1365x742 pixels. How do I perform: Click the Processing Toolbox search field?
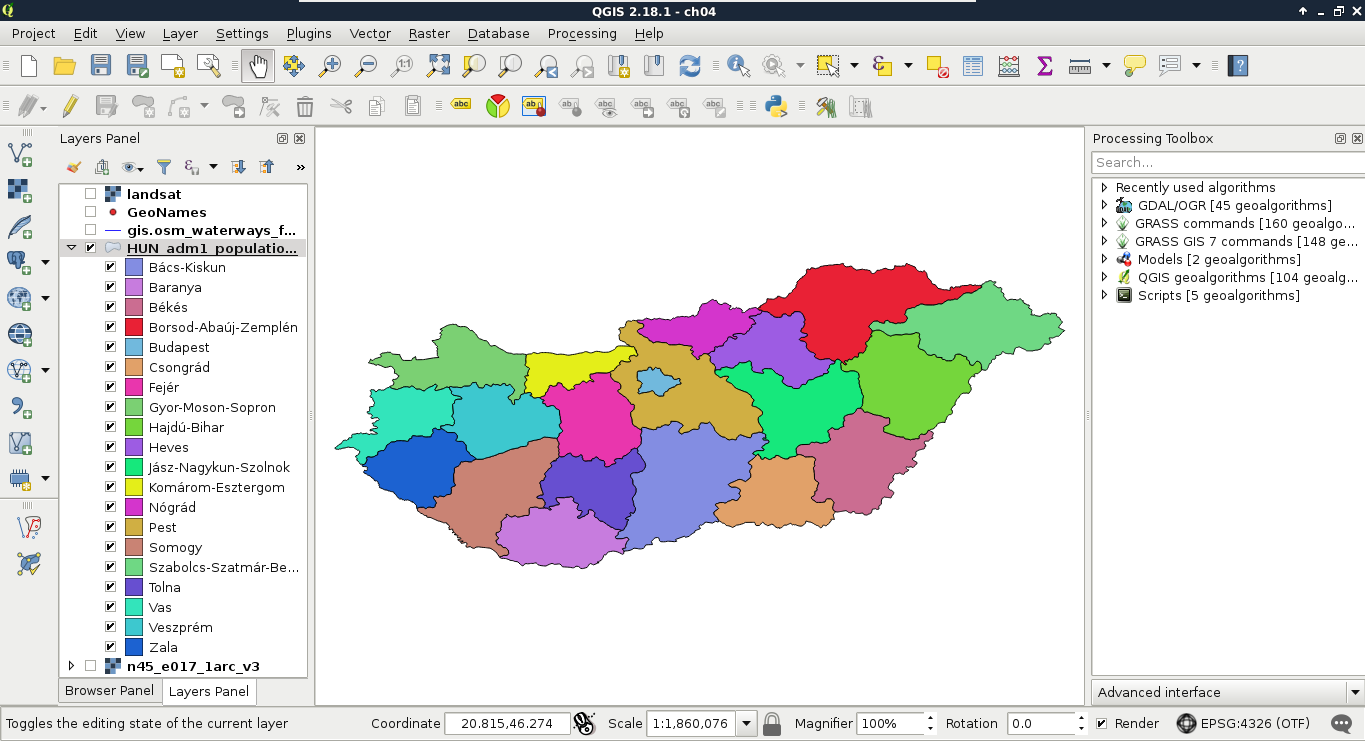coord(1225,162)
